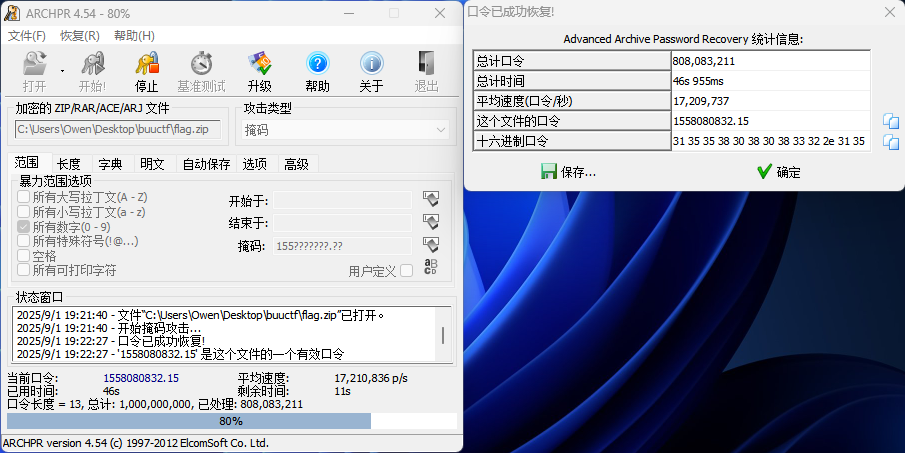Copy the 十六进制口令 hex password
The width and height of the screenshot is (905, 453).
tap(891, 141)
